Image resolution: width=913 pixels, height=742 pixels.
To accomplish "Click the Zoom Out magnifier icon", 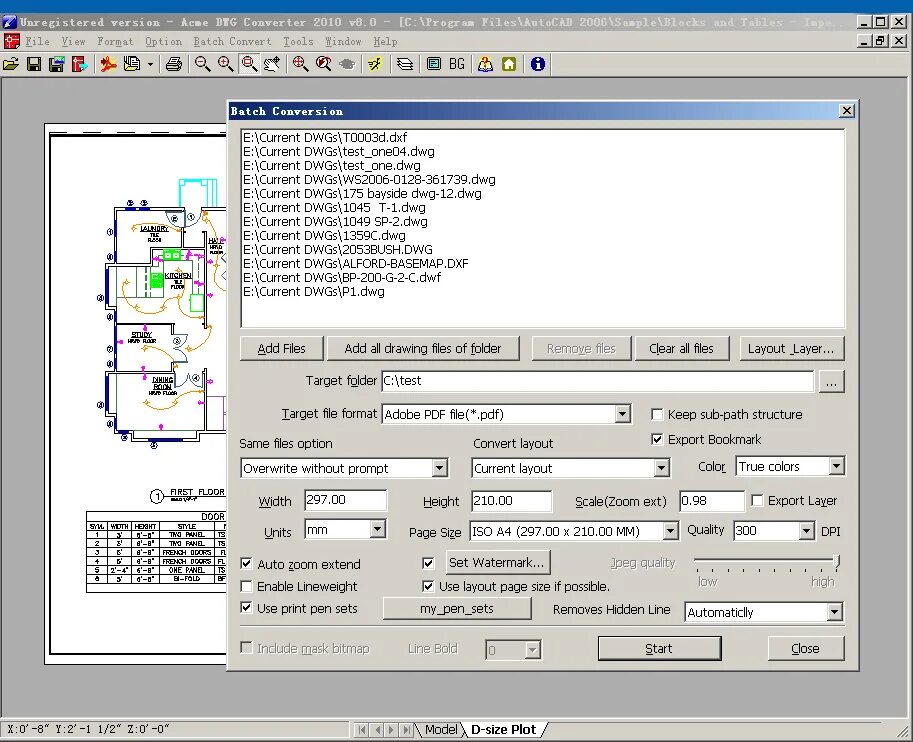I will click(203, 64).
